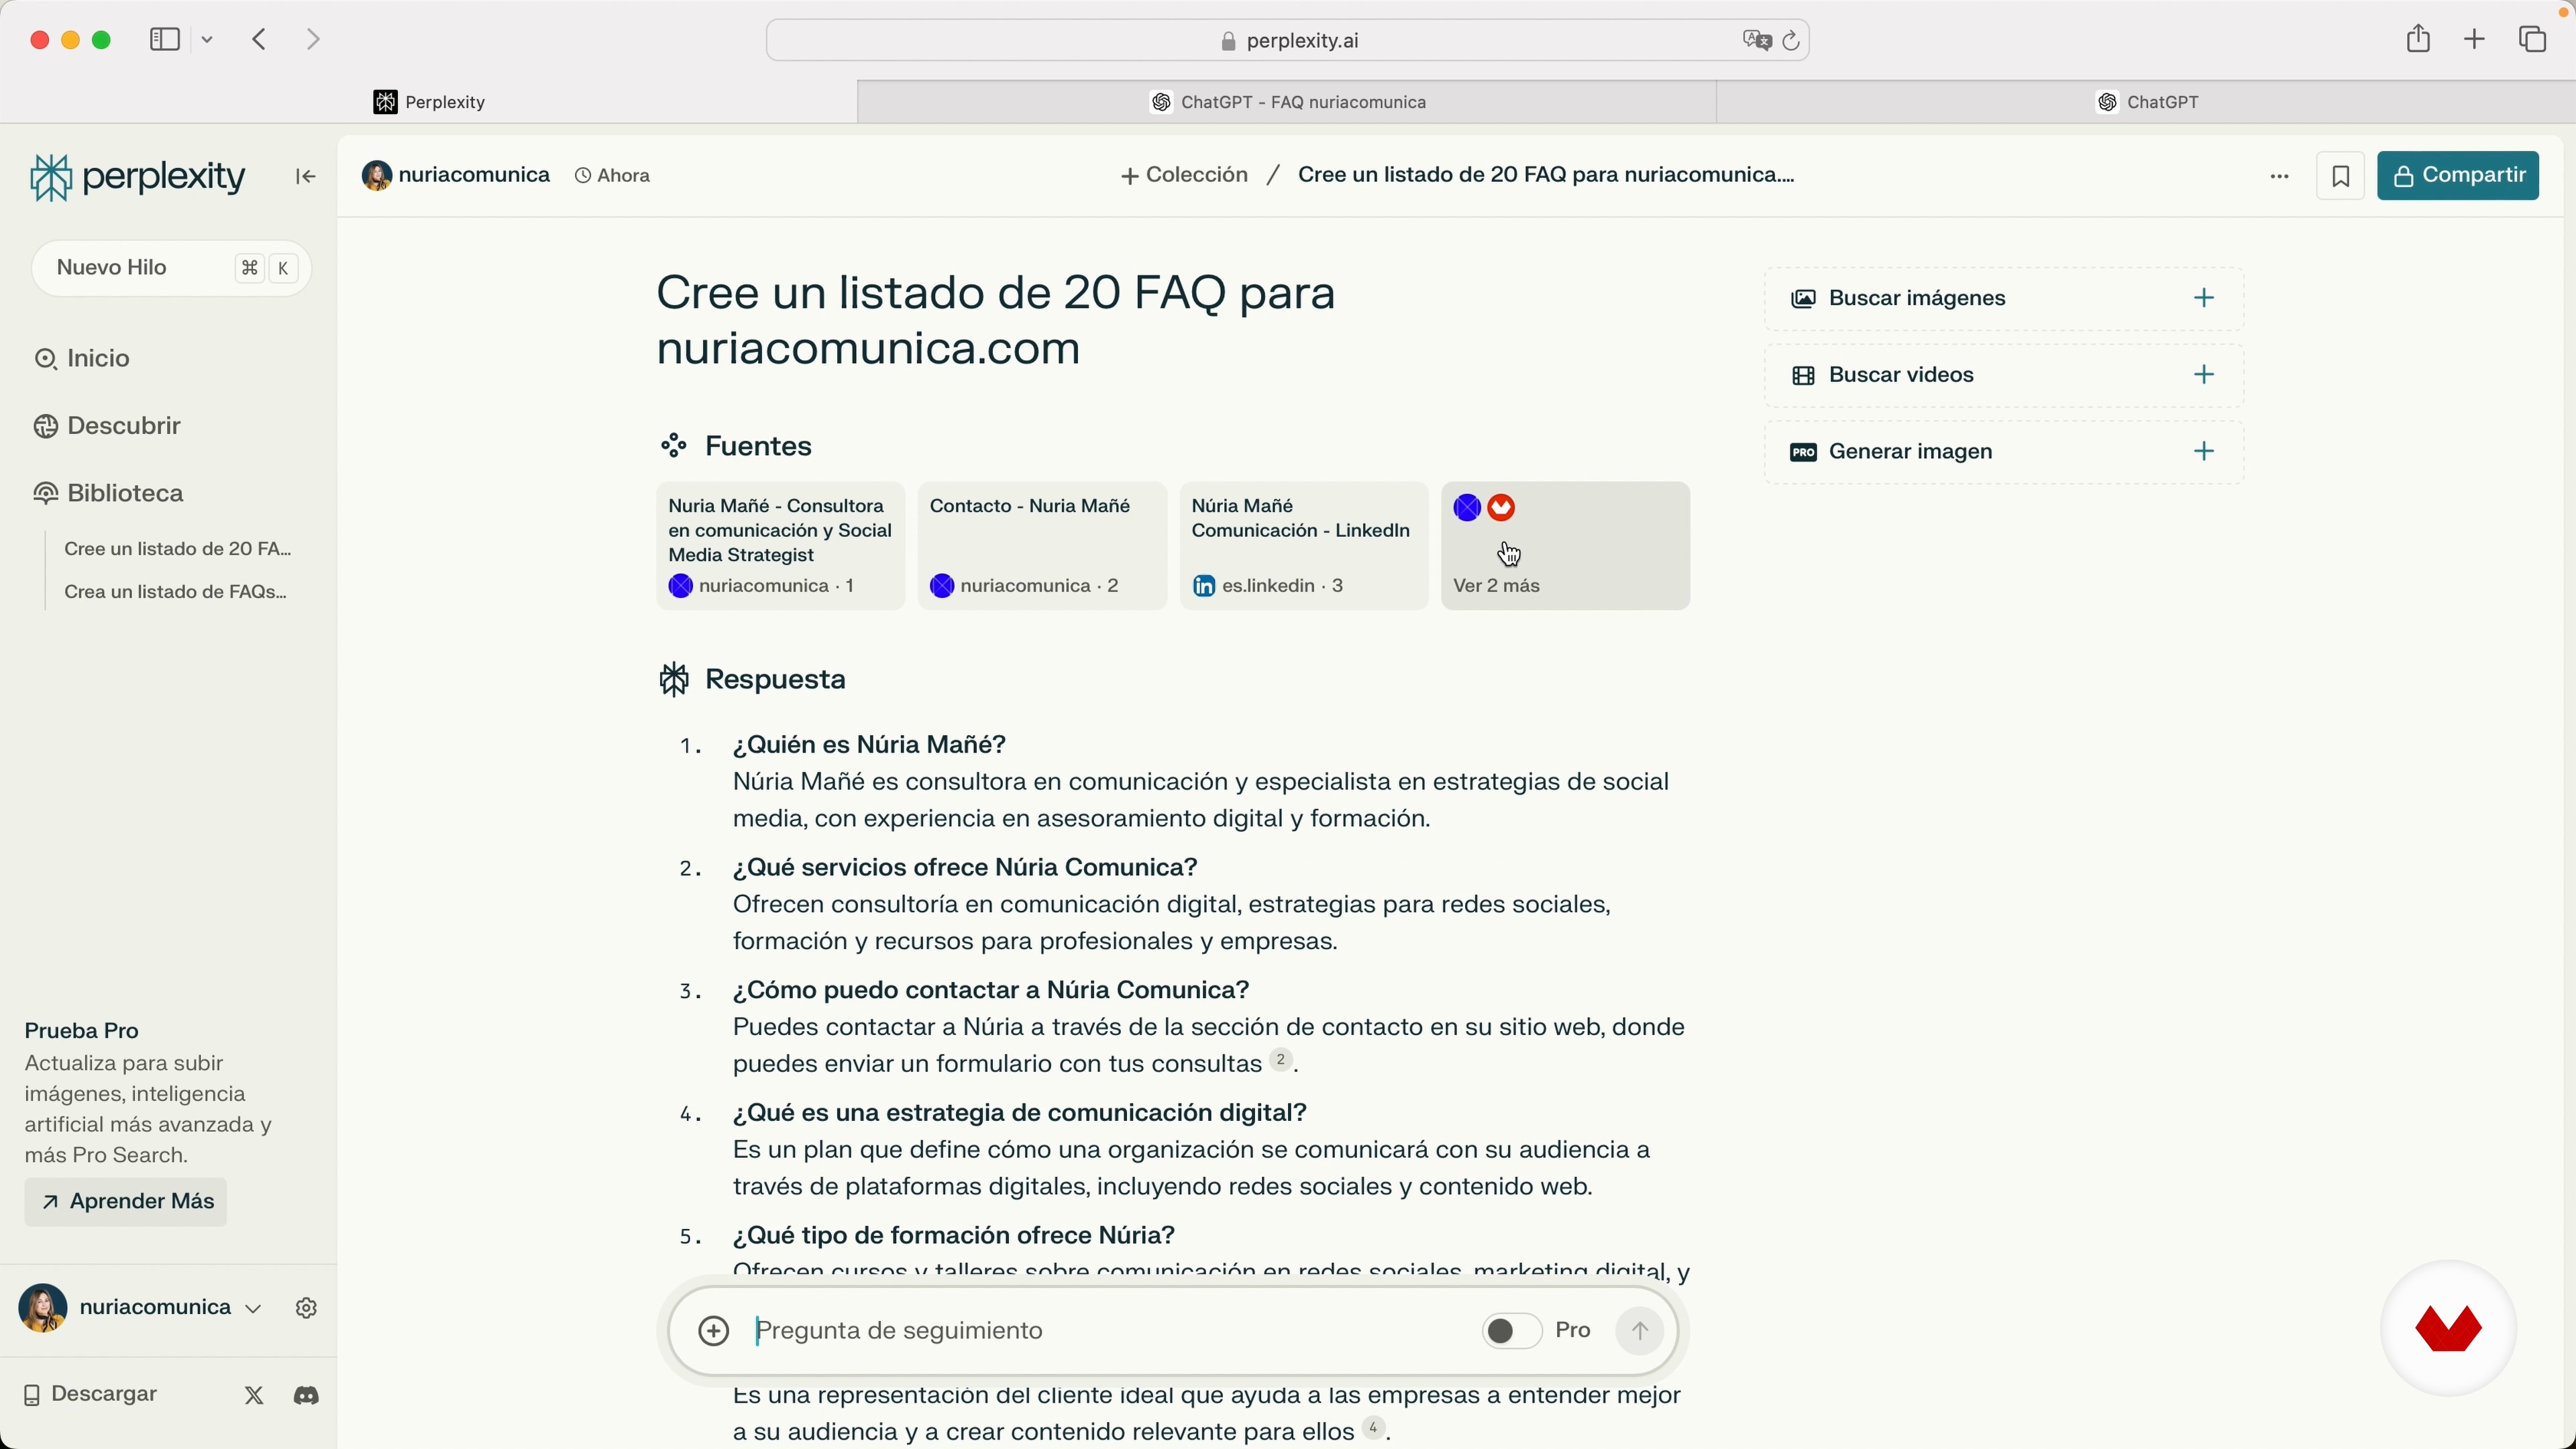Click question '¿Quién es Núria Mañé?'
Screen dimensions: 2576x1449
tap(869, 745)
